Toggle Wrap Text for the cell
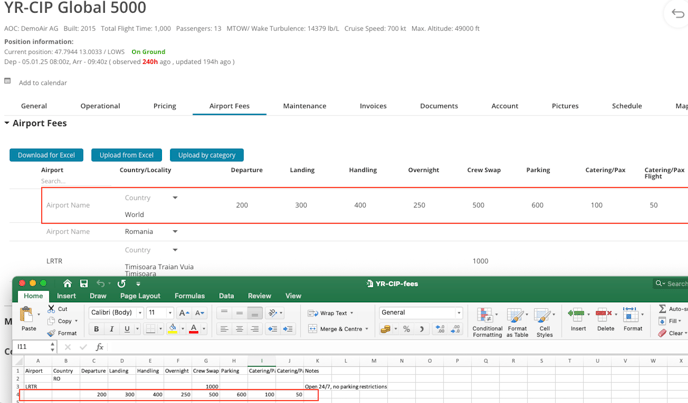The height and width of the screenshot is (403, 688). (328, 313)
